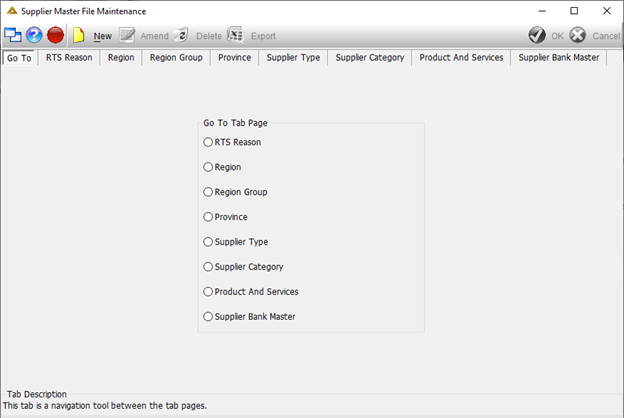Click the Export spreadsheet icon
The height and width of the screenshot is (418, 624).
(235, 35)
